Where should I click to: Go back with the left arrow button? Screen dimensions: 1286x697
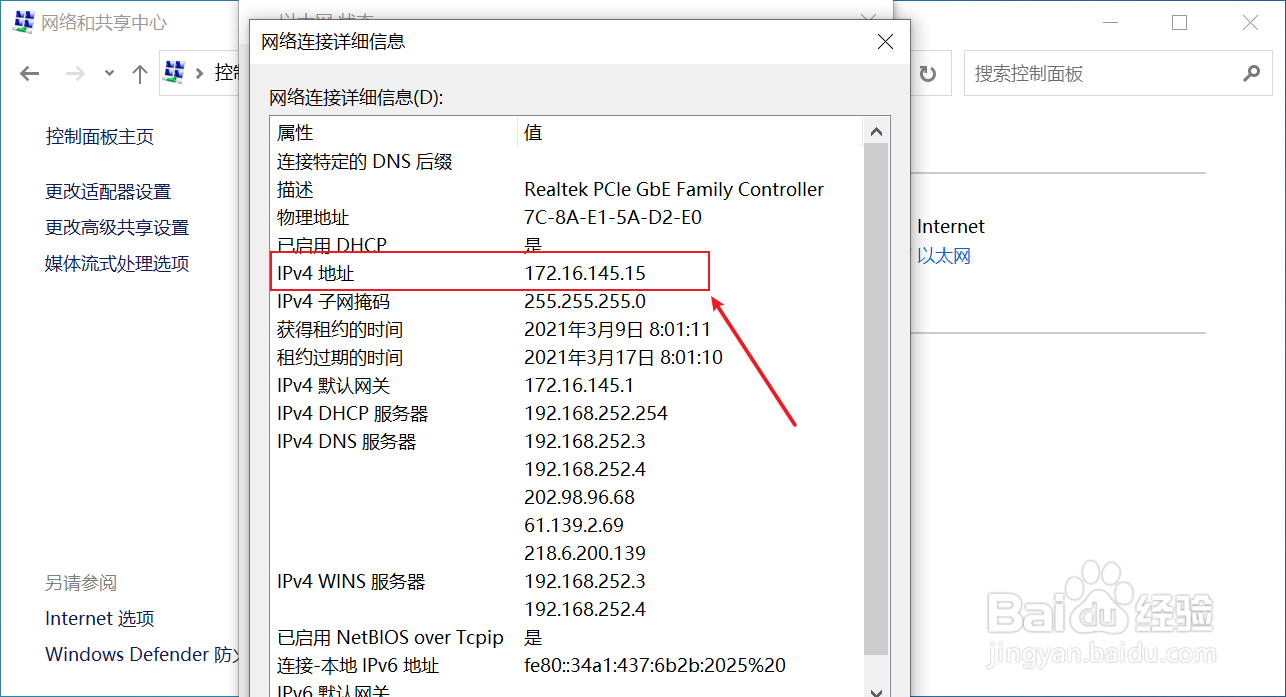pos(30,73)
